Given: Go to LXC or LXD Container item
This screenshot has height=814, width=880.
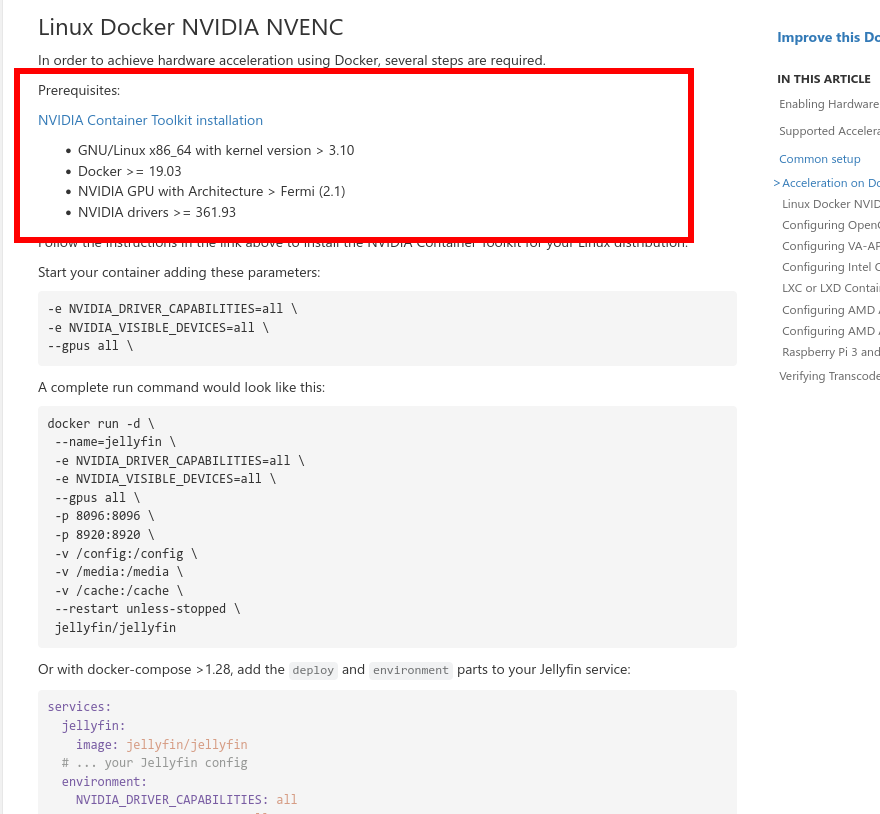Looking at the screenshot, I should tap(830, 288).
